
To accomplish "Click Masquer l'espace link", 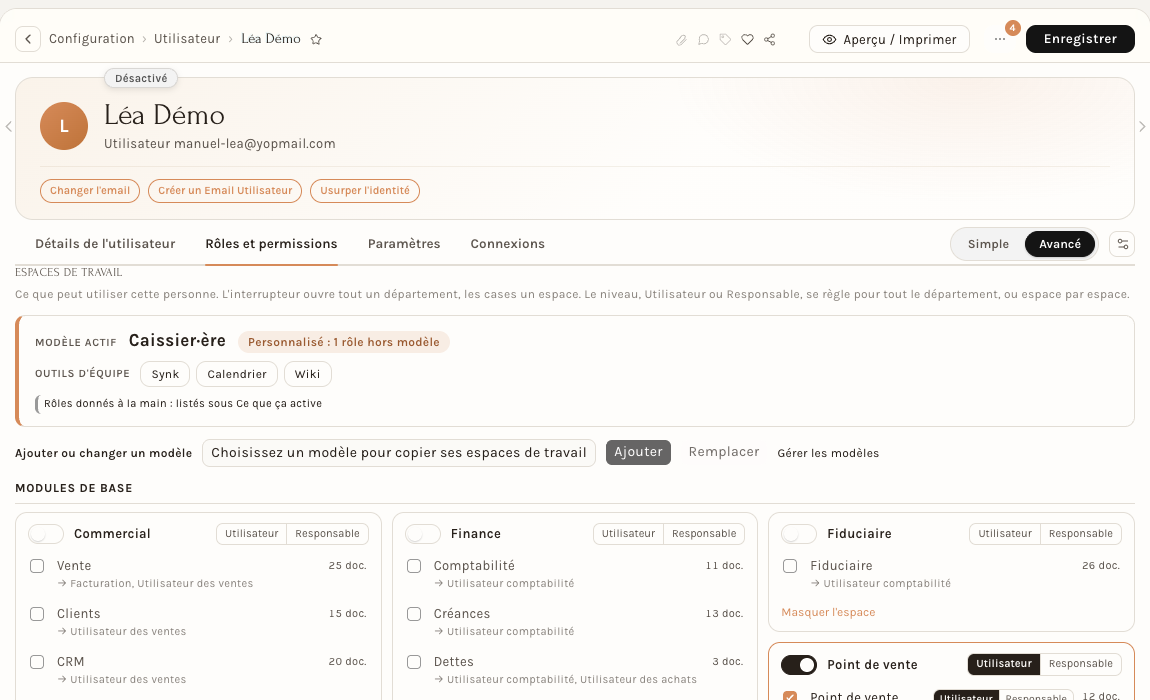I will [828, 613].
